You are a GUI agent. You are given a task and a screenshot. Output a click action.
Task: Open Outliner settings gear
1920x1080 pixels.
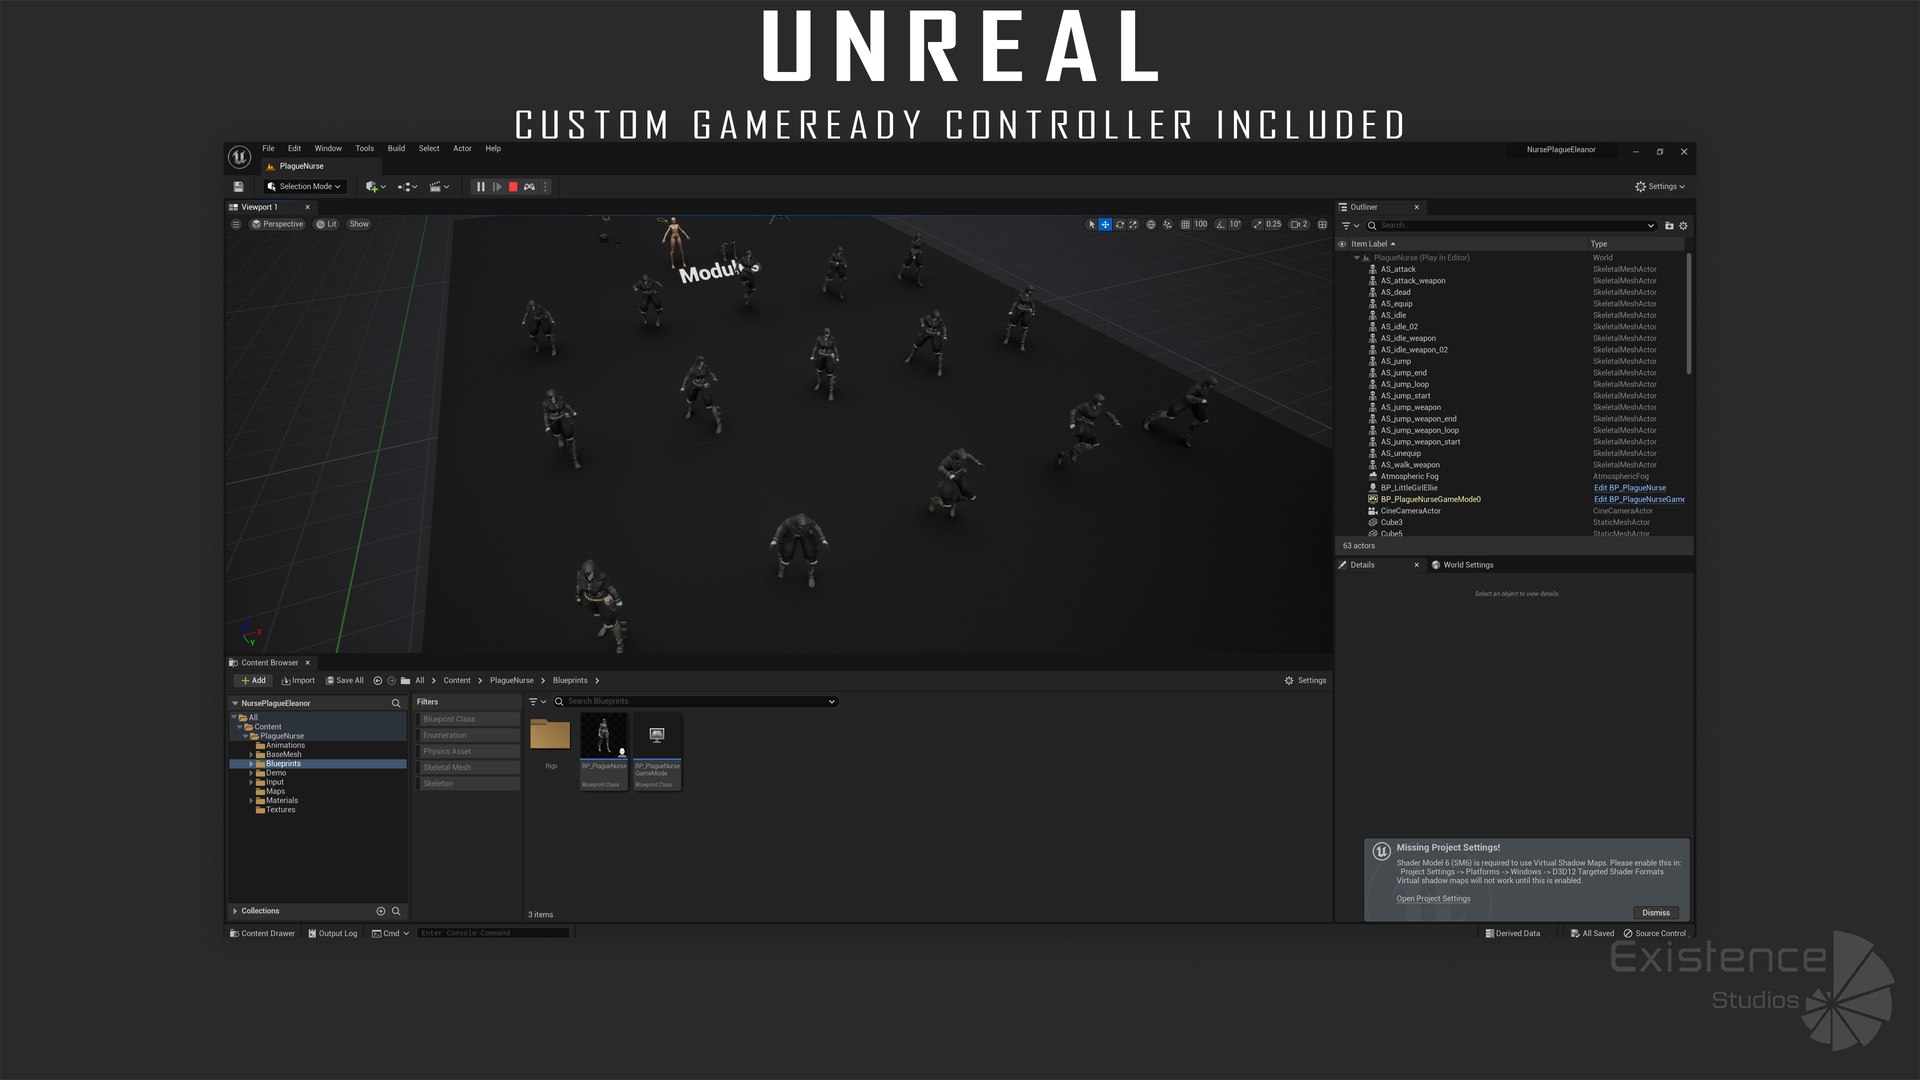pyautogui.click(x=1683, y=226)
